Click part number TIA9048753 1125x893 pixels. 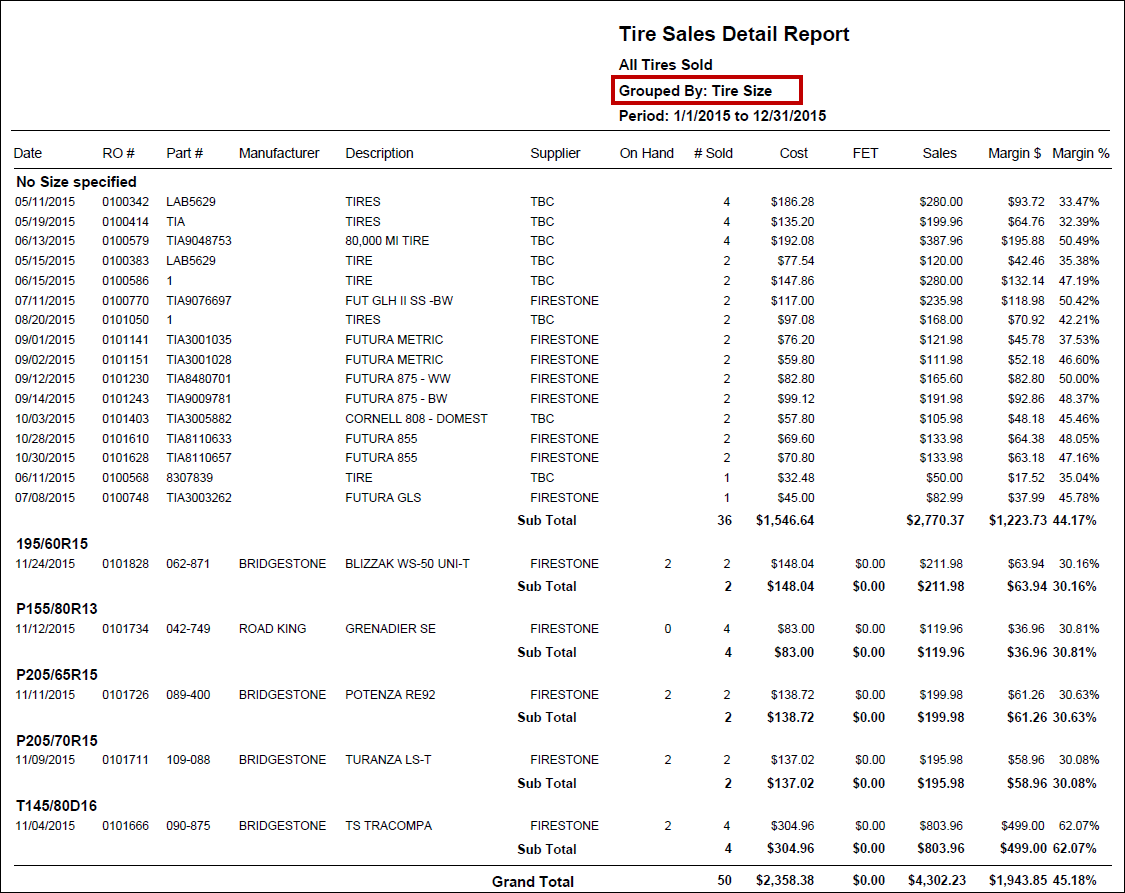pyautogui.click(x=199, y=241)
